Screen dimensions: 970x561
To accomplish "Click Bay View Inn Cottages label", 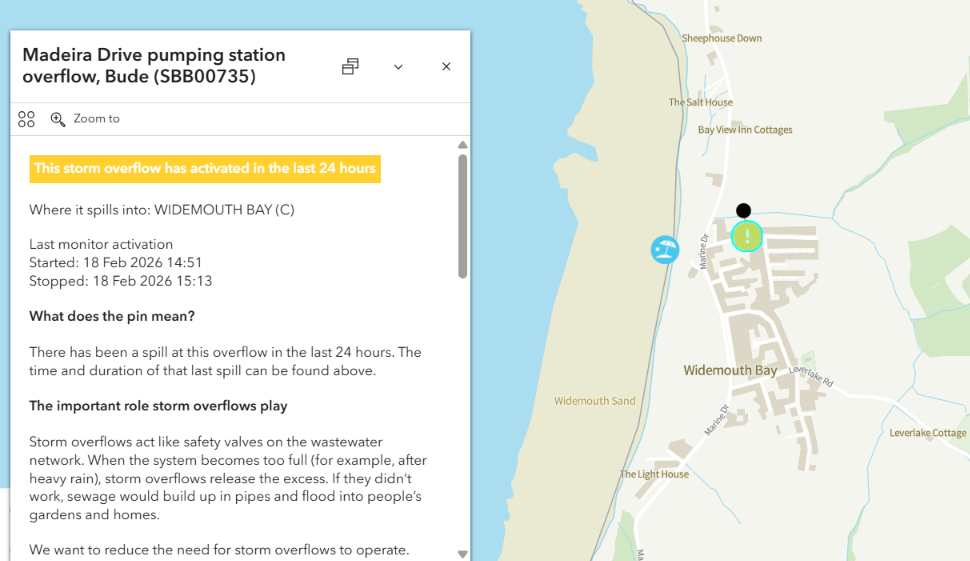I will pos(745,130).
